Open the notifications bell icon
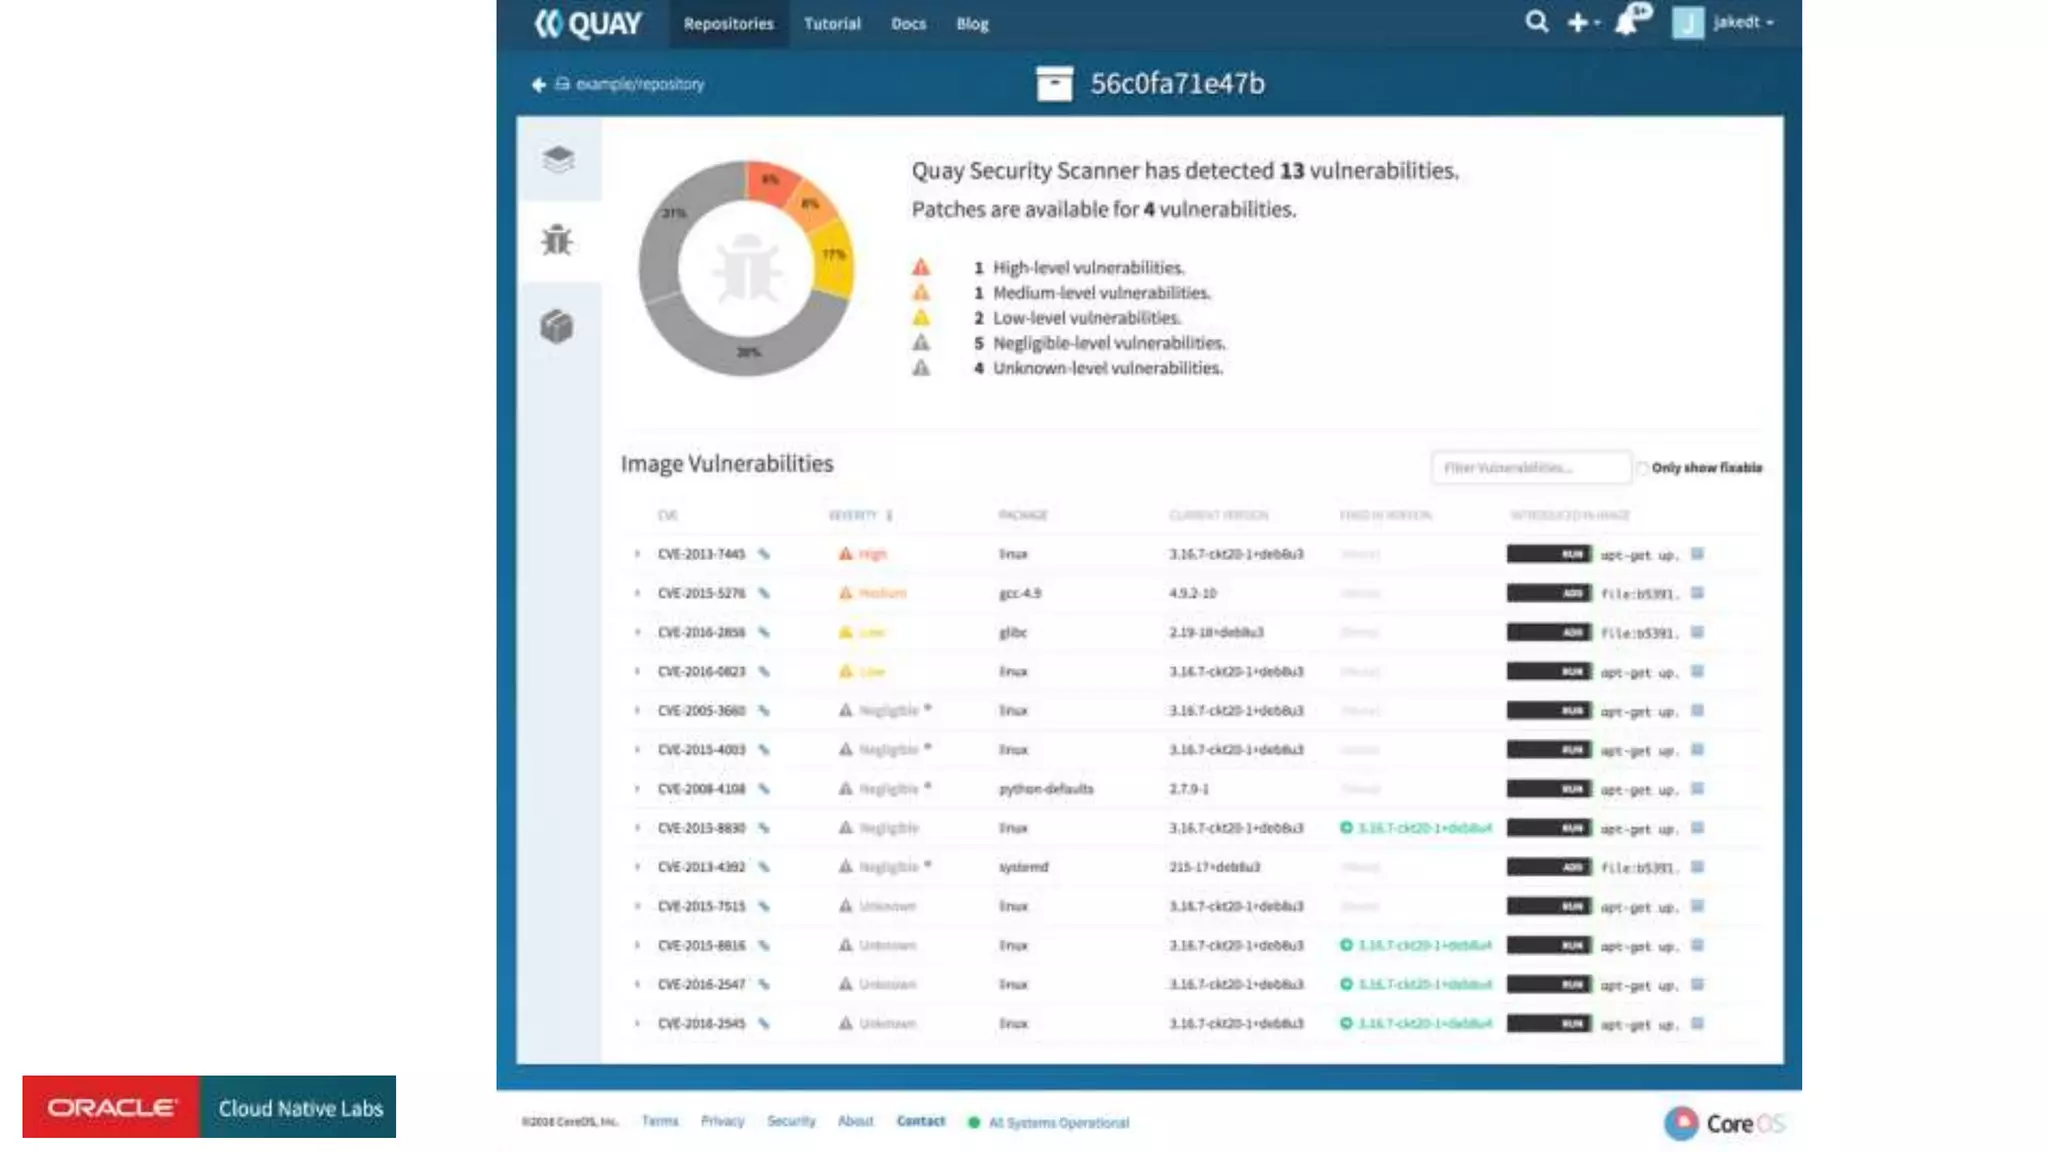This screenshot has height=1152, width=2048. click(1628, 22)
